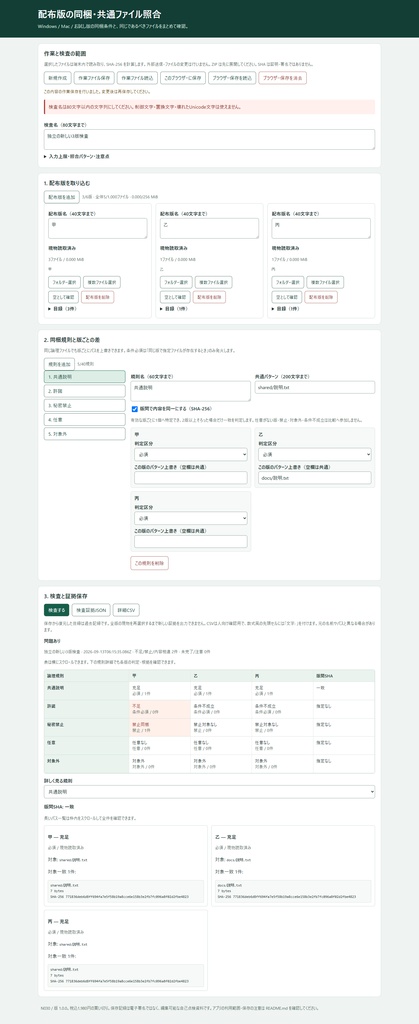The width and height of the screenshot is (419, 1024).
Task: Toggle 版間で内容を同一にする checkbox
Action: (135, 409)
